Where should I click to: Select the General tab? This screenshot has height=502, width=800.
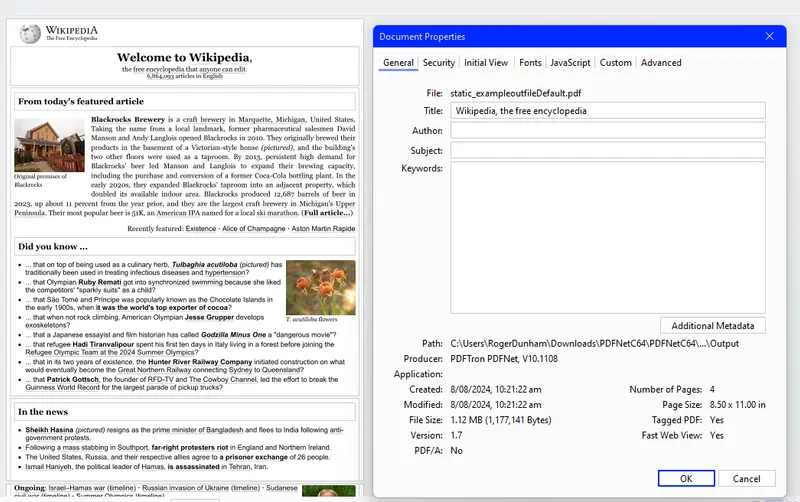398,63
